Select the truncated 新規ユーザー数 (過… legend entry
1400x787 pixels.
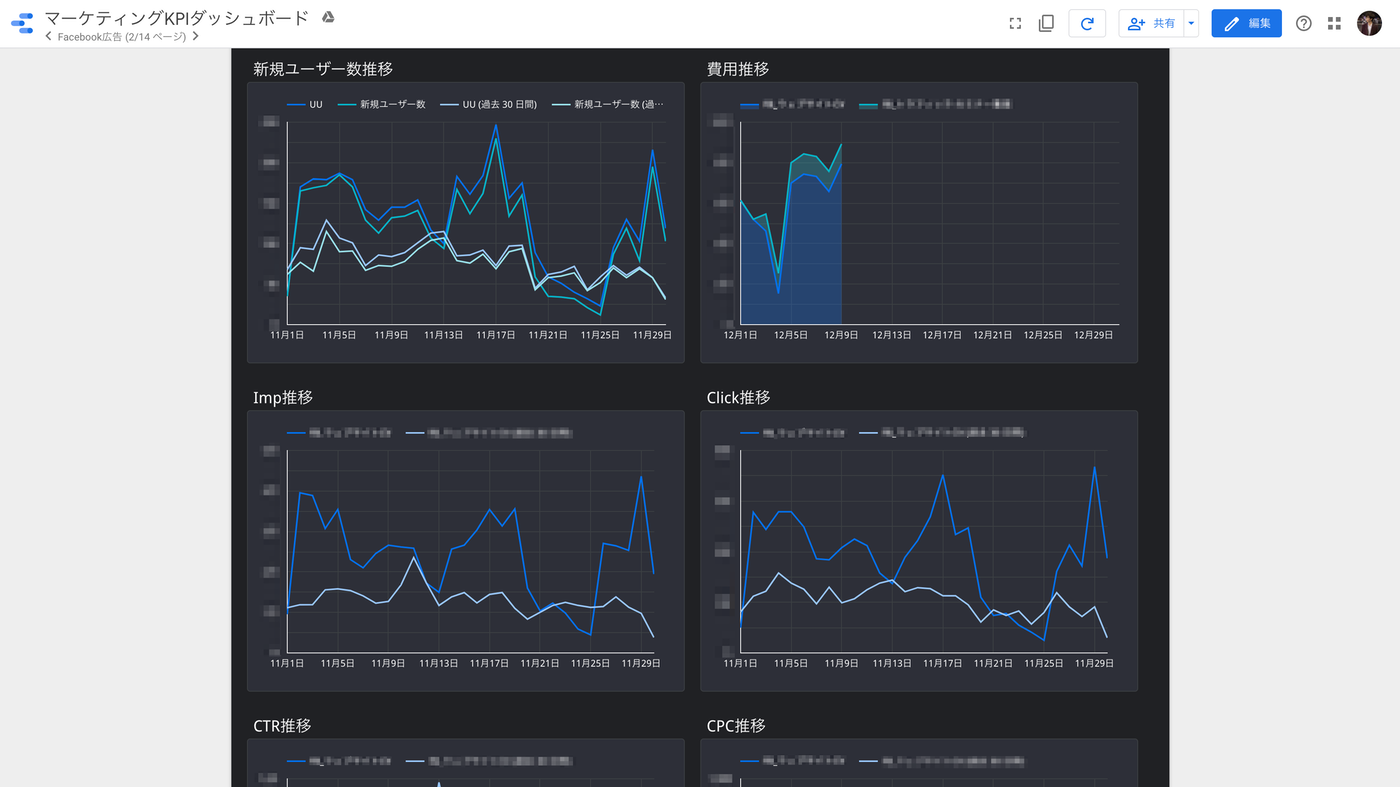point(607,104)
